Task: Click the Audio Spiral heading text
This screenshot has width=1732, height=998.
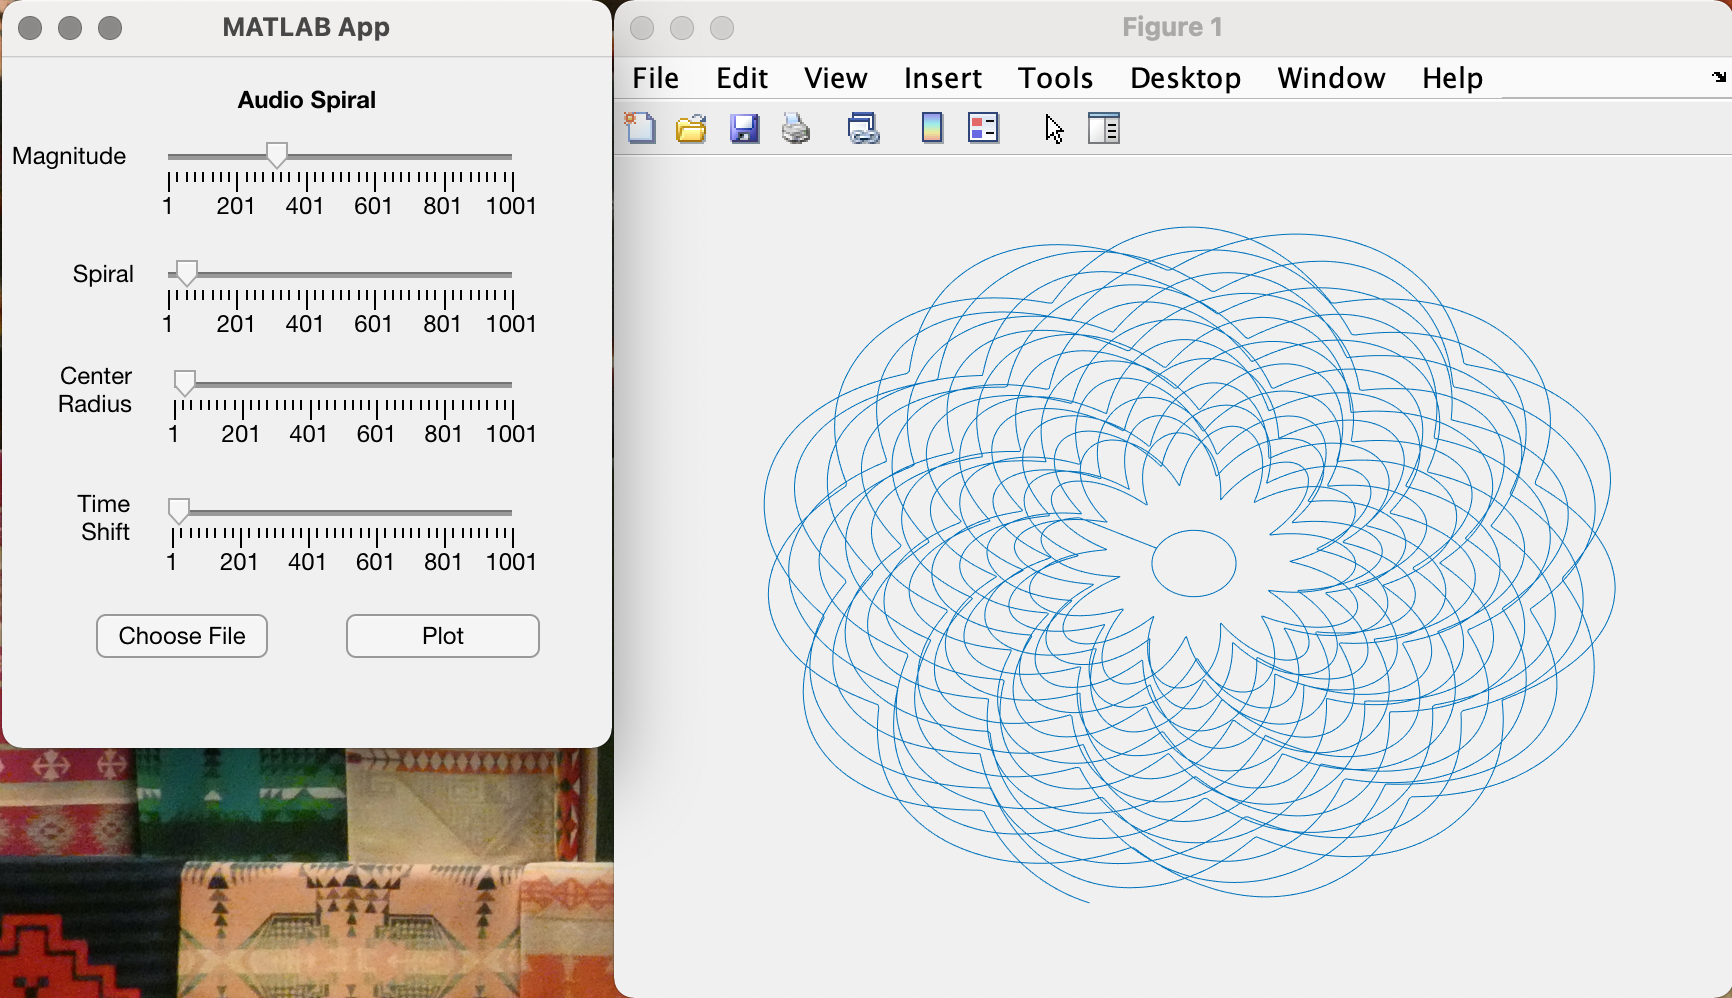Action: pyautogui.click(x=307, y=100)
